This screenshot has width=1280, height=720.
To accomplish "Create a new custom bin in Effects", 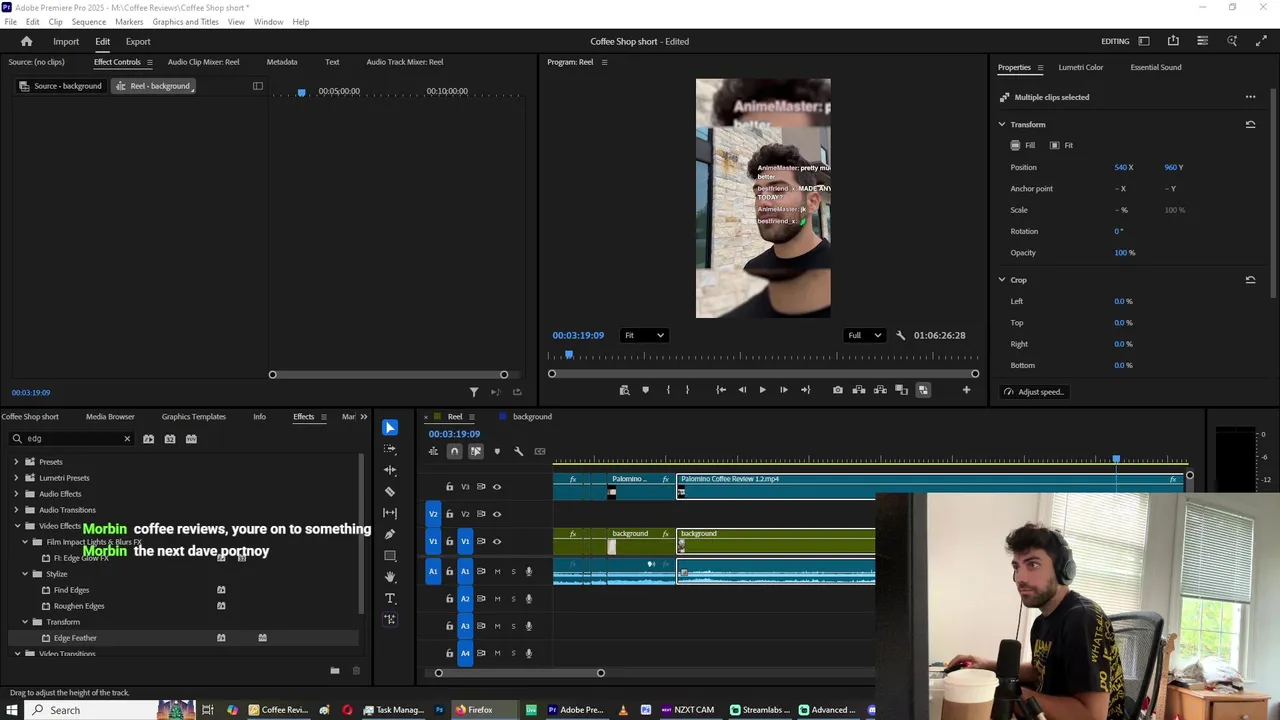I will (335, 671).
